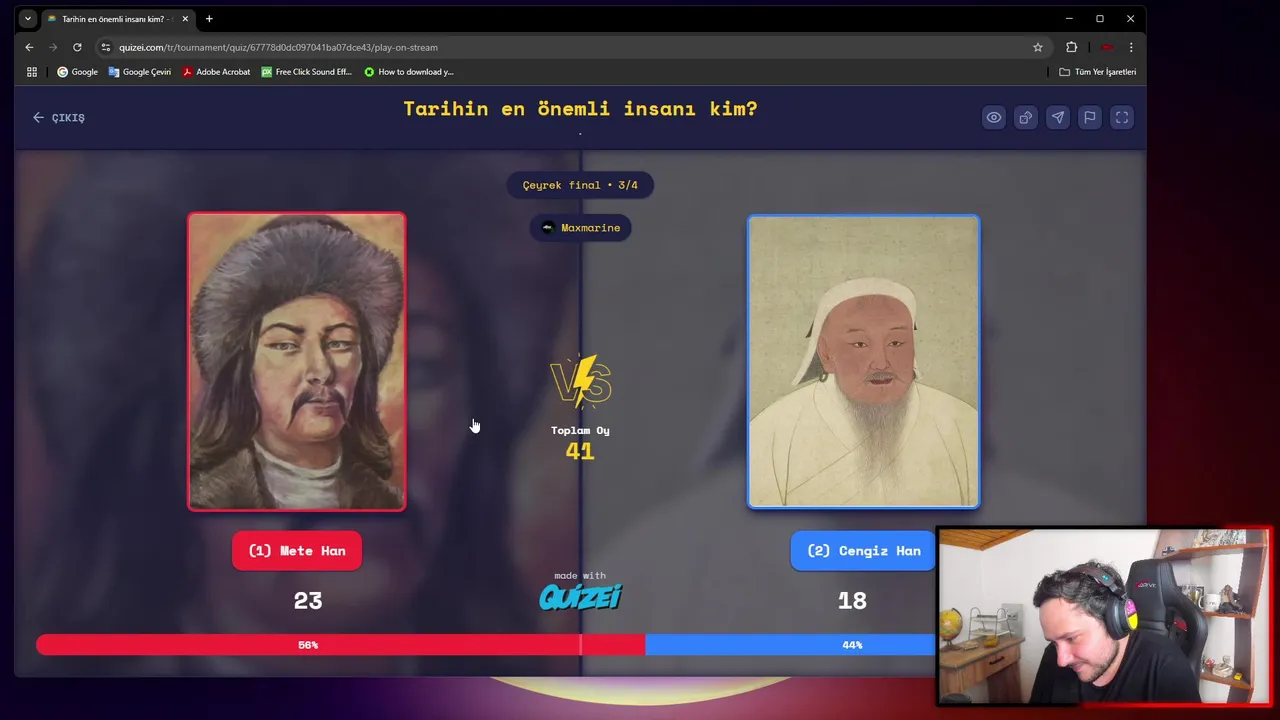The image size is (1280, 720).
Task: Open the tab search dropdown arrow
Action: pos(27,19)
